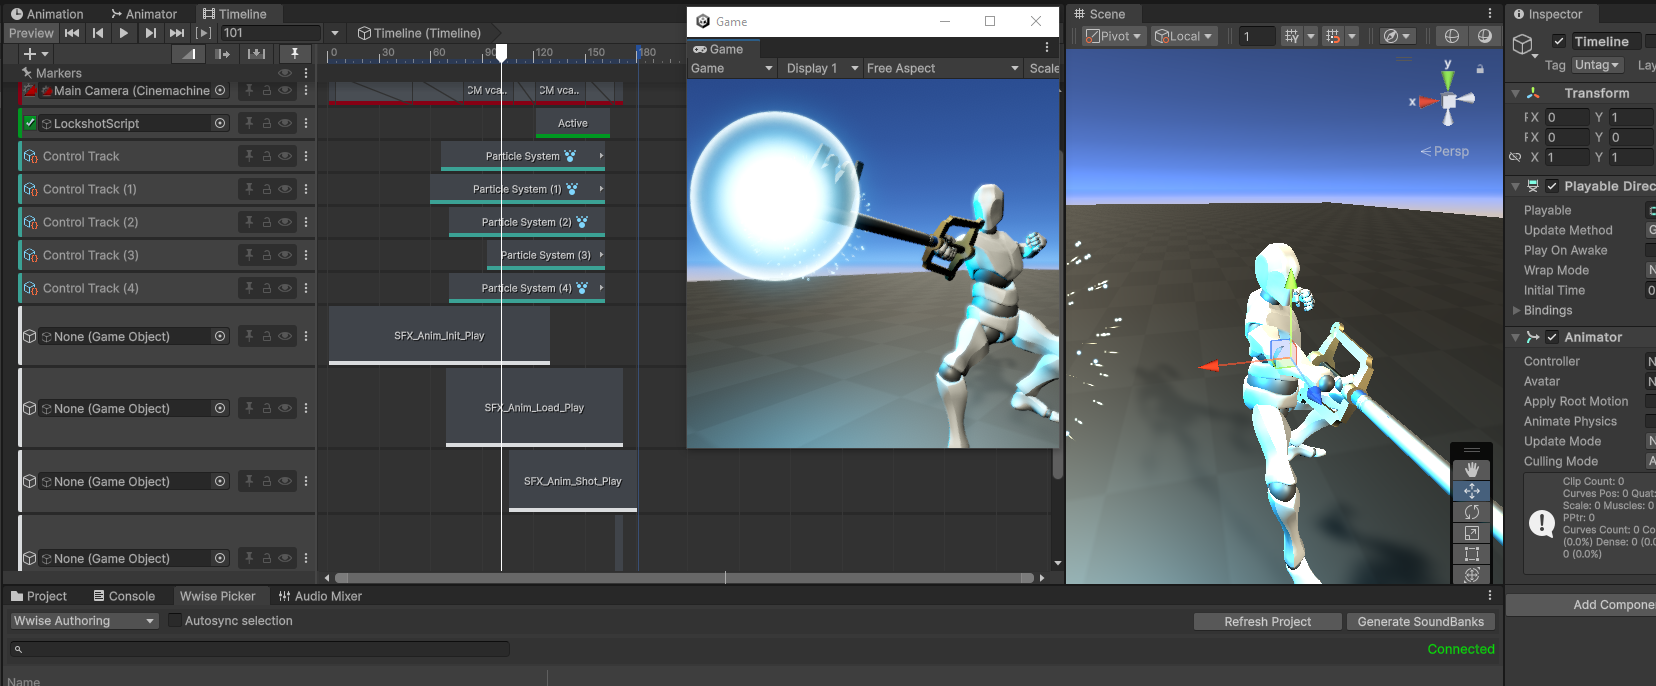Toggle visibility of Control Track (1)

click(x=285, y=189)
